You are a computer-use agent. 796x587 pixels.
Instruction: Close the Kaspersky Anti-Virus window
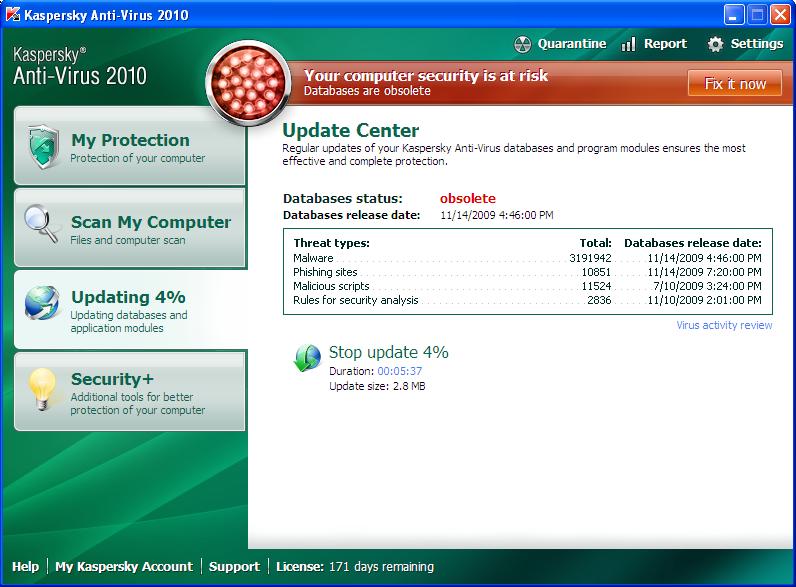tap(780, 15)
